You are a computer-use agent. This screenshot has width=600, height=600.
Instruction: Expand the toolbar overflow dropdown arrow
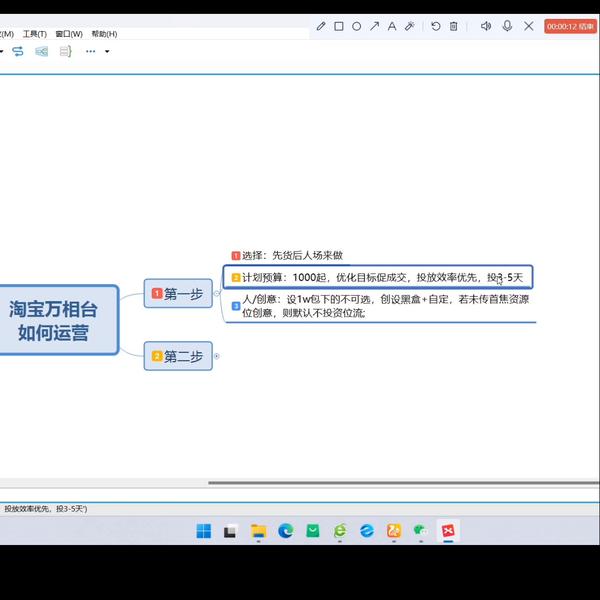point(107,51)
